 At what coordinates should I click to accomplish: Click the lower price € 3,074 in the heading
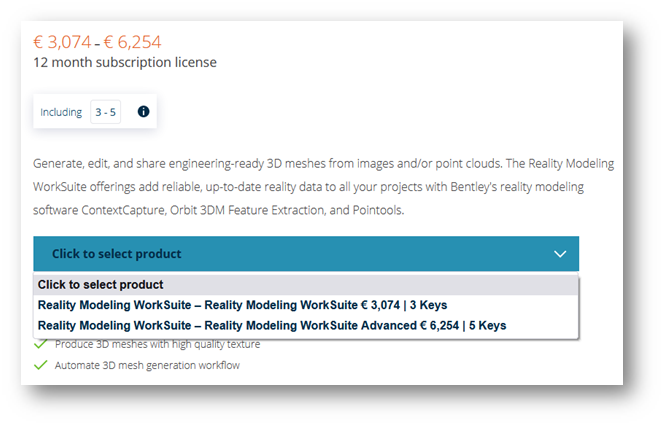[61, 42]
